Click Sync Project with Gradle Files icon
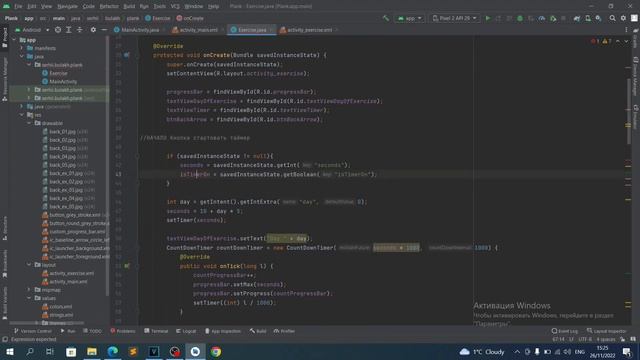Viewport: 640px width, 360px height. (577, 18)
